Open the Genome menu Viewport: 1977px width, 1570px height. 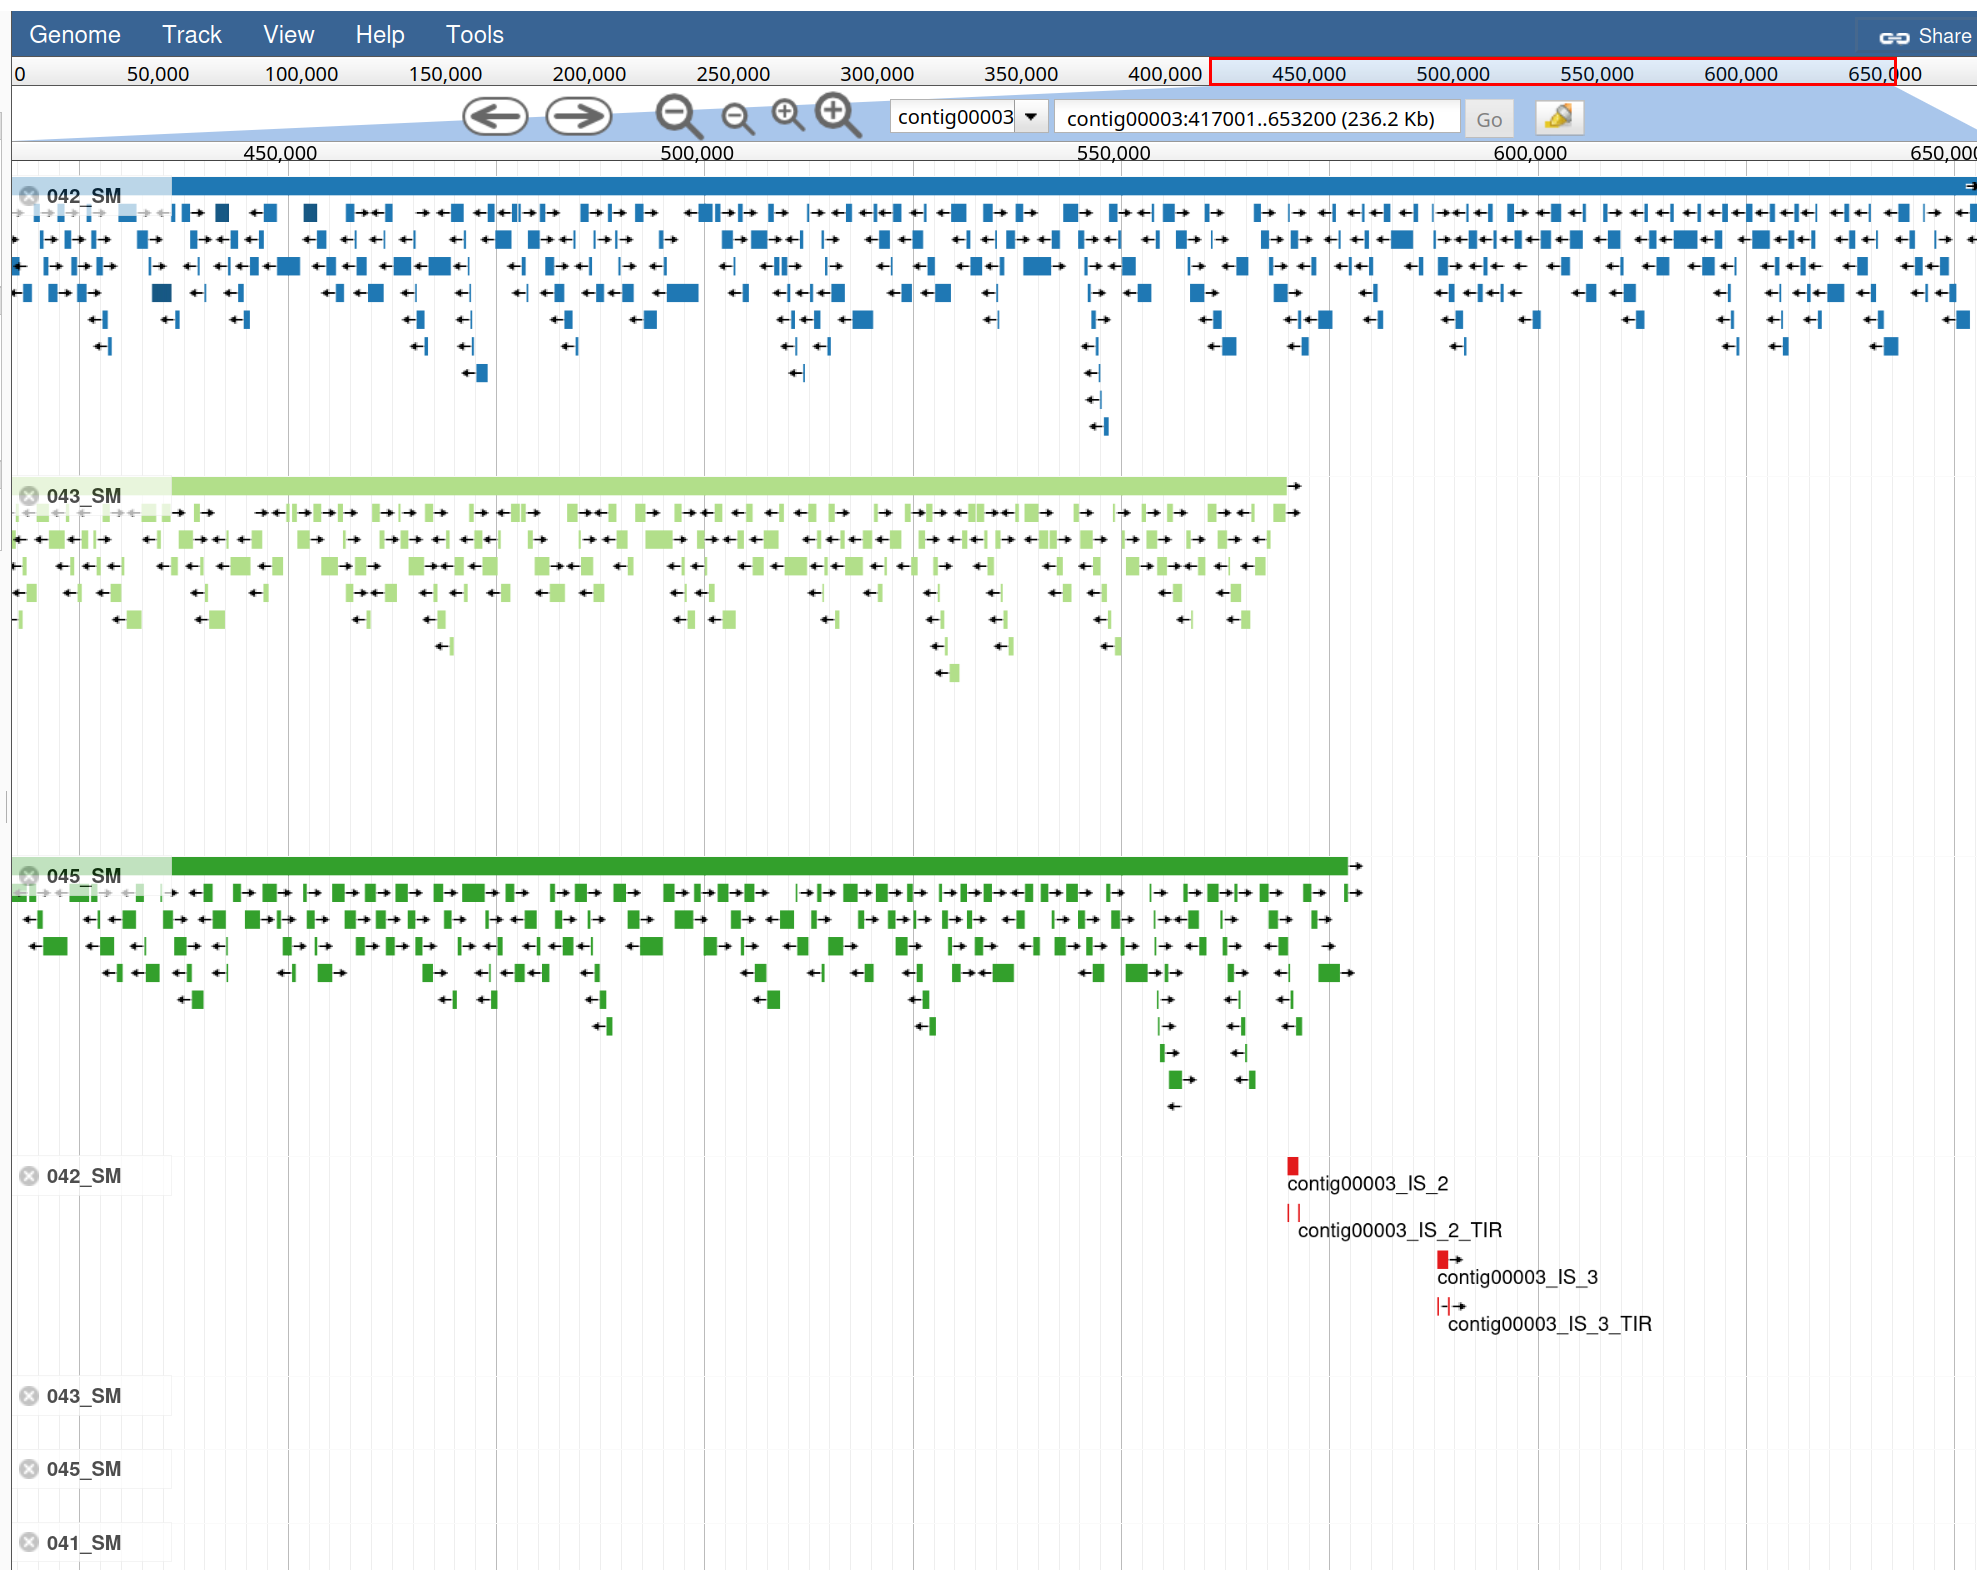point(75,35)
